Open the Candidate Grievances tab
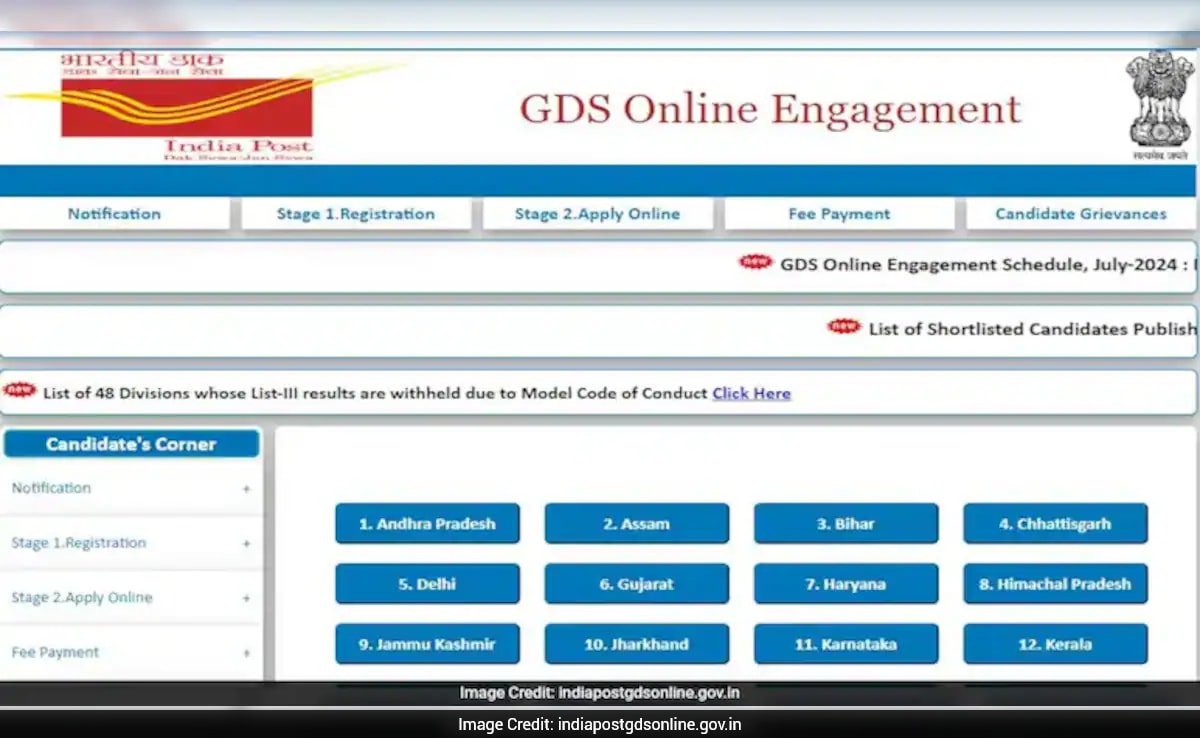The image size is (1200, 738). point(1080,214)
